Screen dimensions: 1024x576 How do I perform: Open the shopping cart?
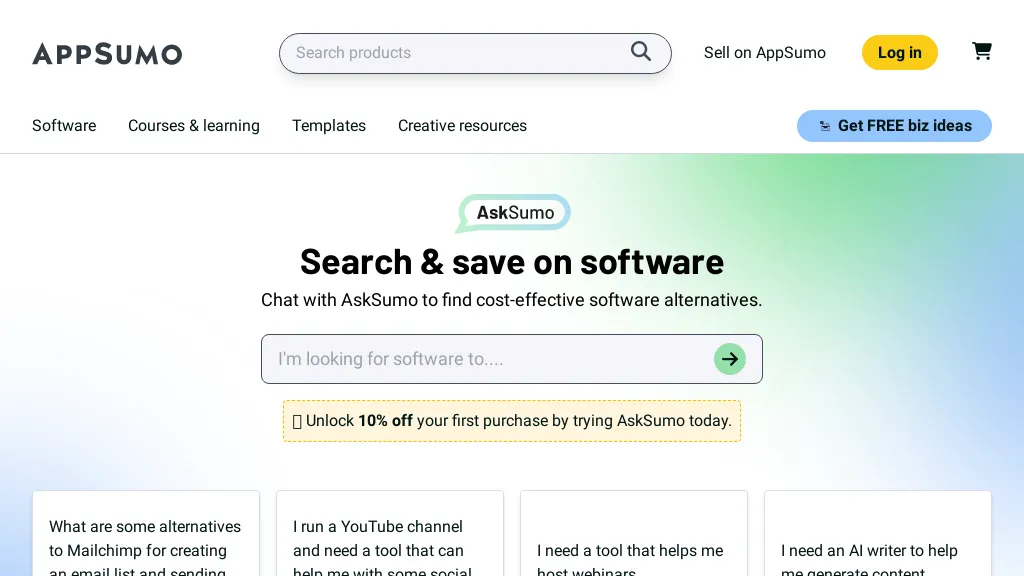click(982, 51)
